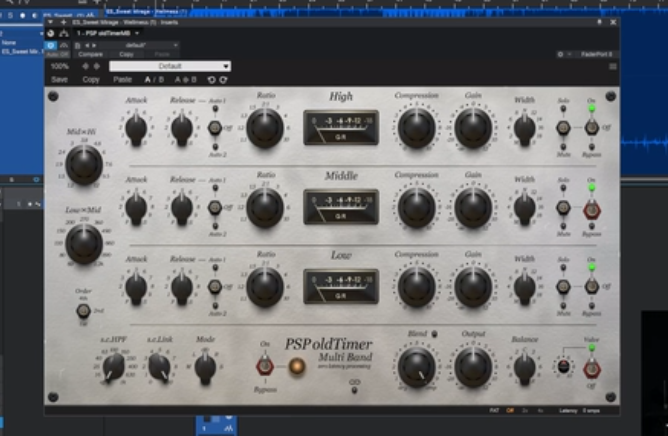Screen dimensions: 668x436
Task: Flip the Middle band Solo/Mute switch
Action: click(563, 208)
